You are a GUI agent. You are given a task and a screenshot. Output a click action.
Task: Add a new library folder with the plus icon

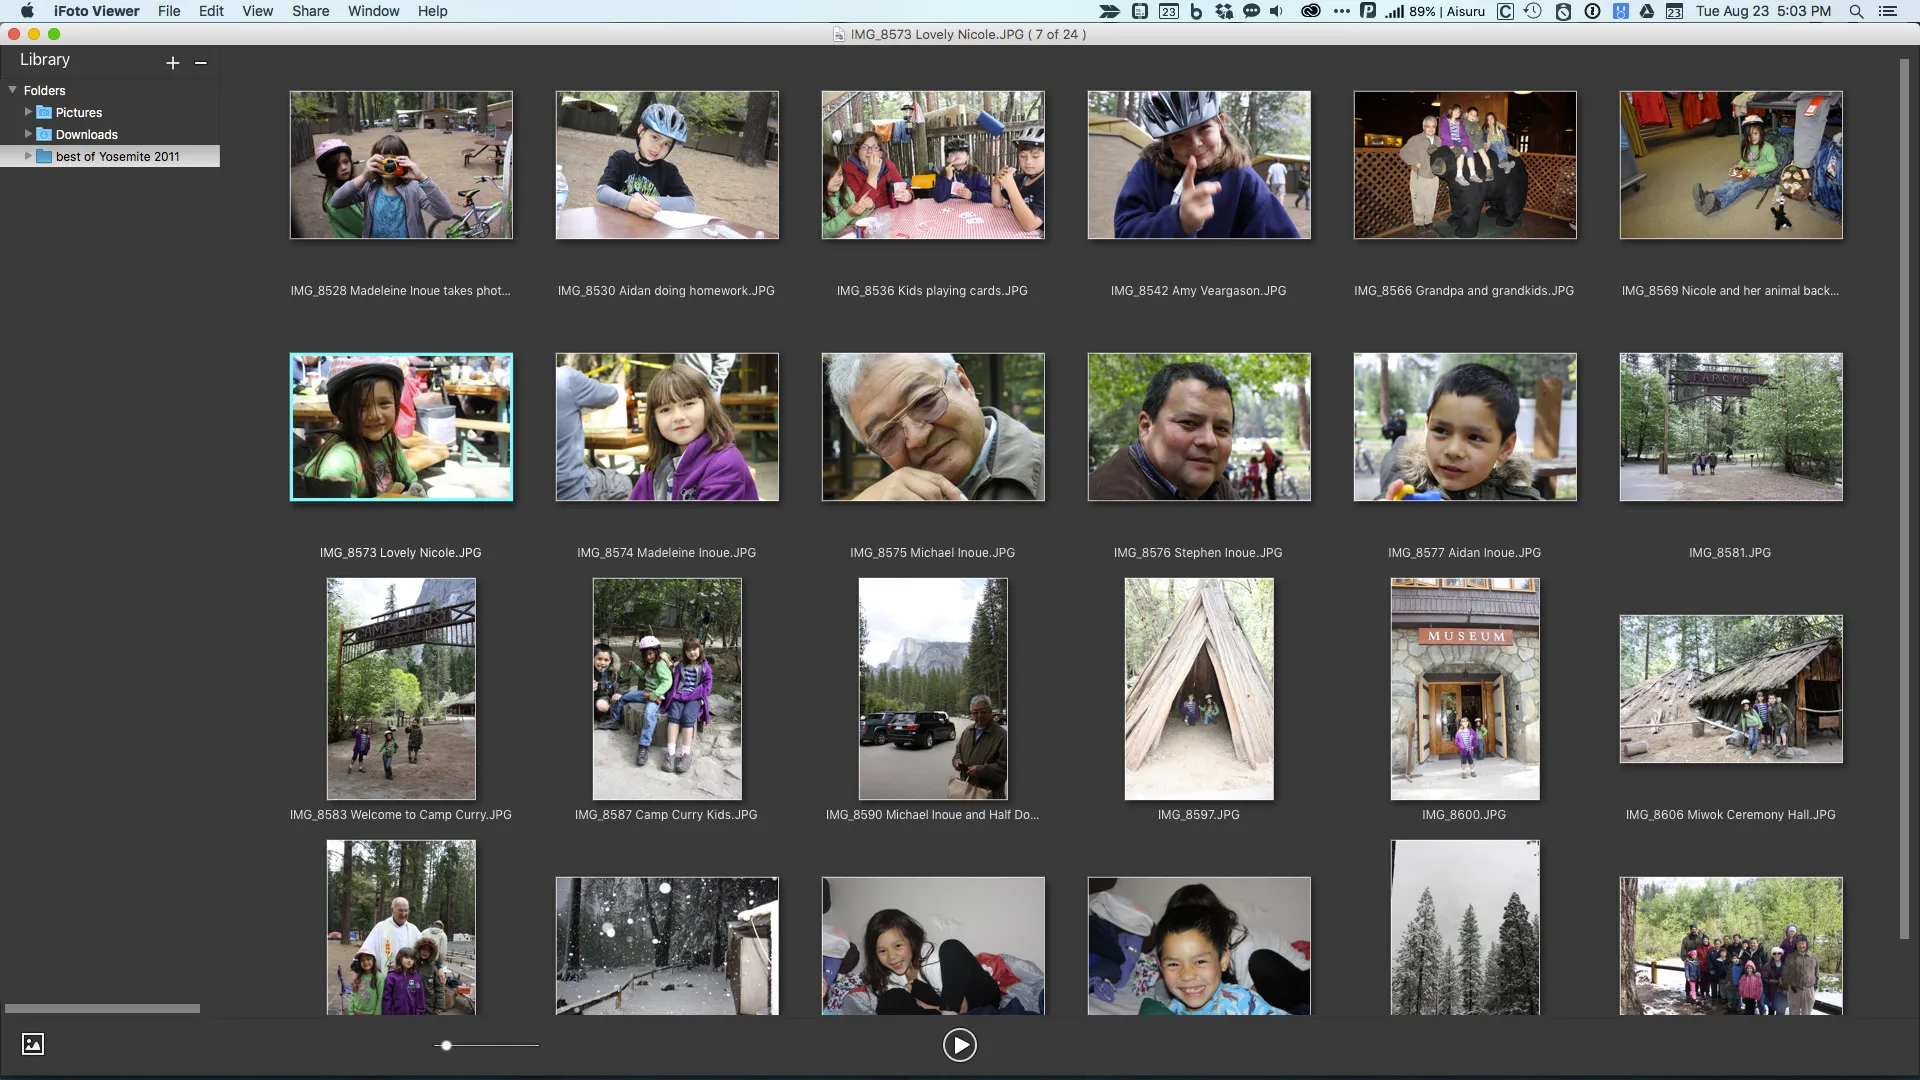[172, 62]
